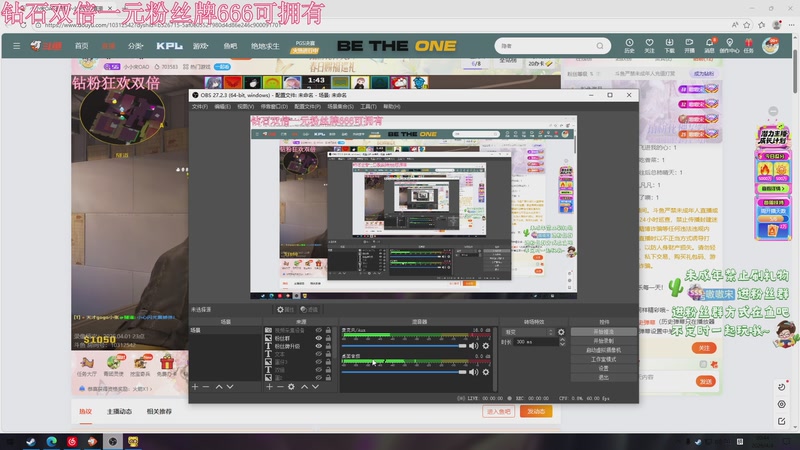Click 开始录制 start recording button in OBS

point(604,341)
